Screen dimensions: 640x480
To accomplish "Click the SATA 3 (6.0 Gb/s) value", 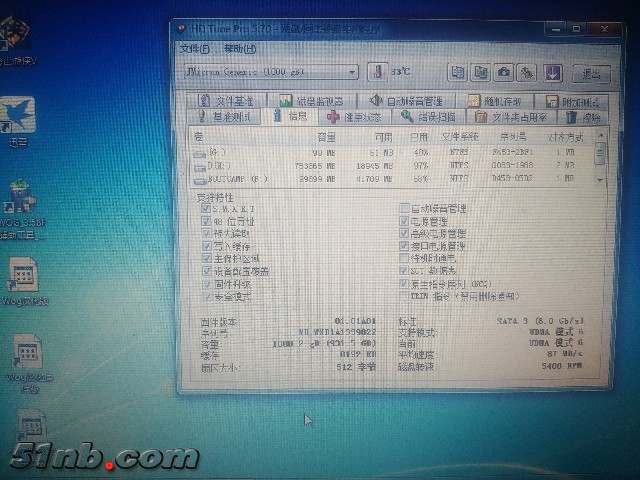I will (x=540, y=321).
